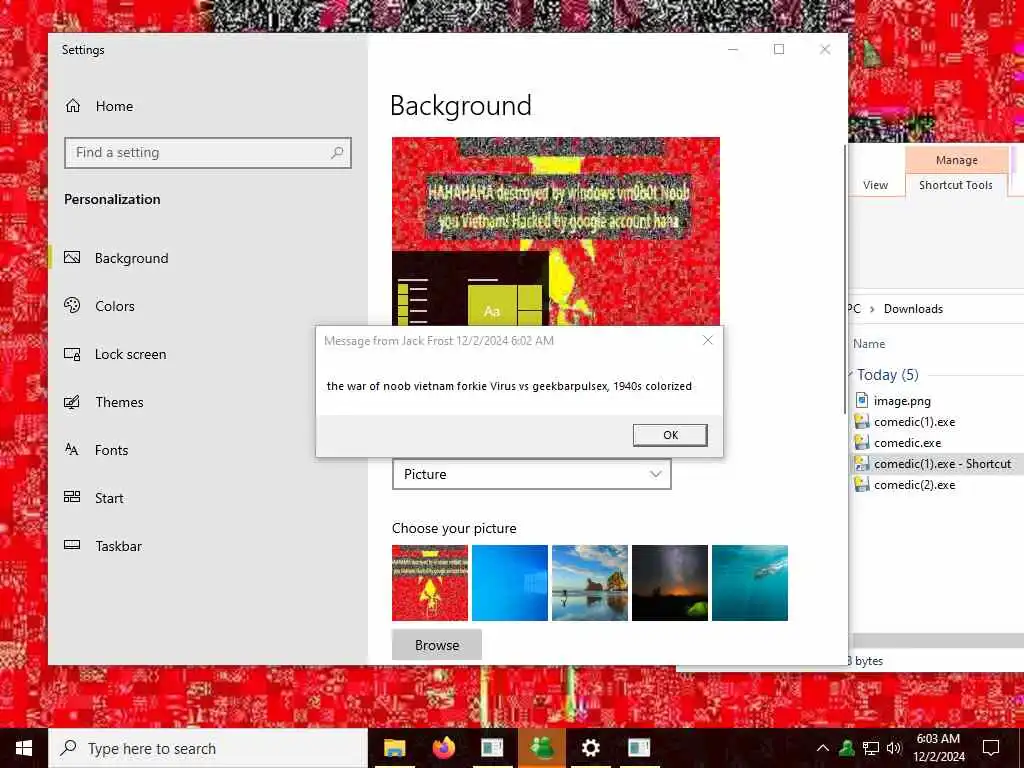
Task: Click the comedic(2).exe file icon
Action: (x=862, y=485)
